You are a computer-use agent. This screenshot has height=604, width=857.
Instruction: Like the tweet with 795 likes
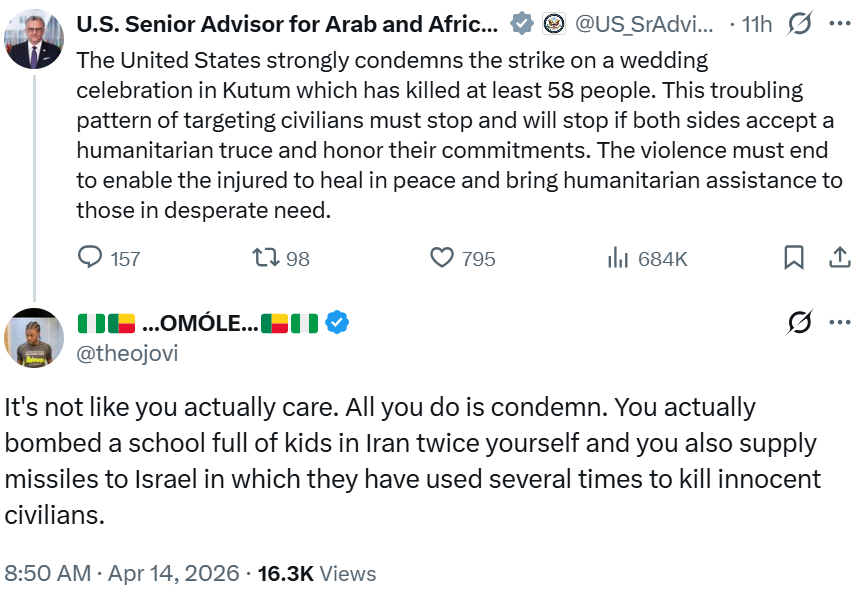pyautogui.click(x=442, y=258)
